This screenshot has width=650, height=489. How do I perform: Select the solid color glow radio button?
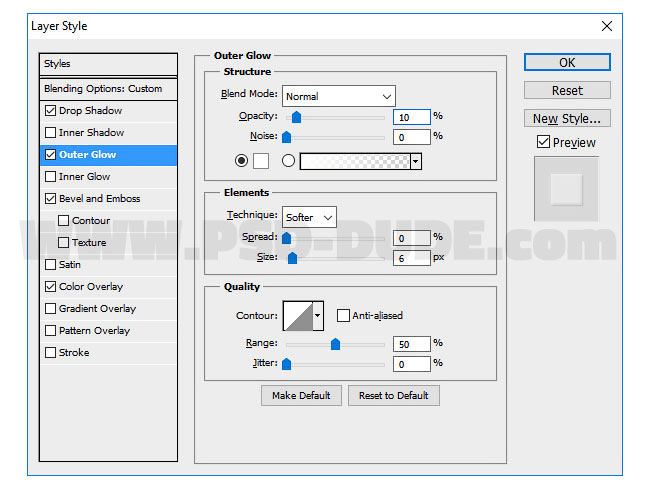pos(241,160)
